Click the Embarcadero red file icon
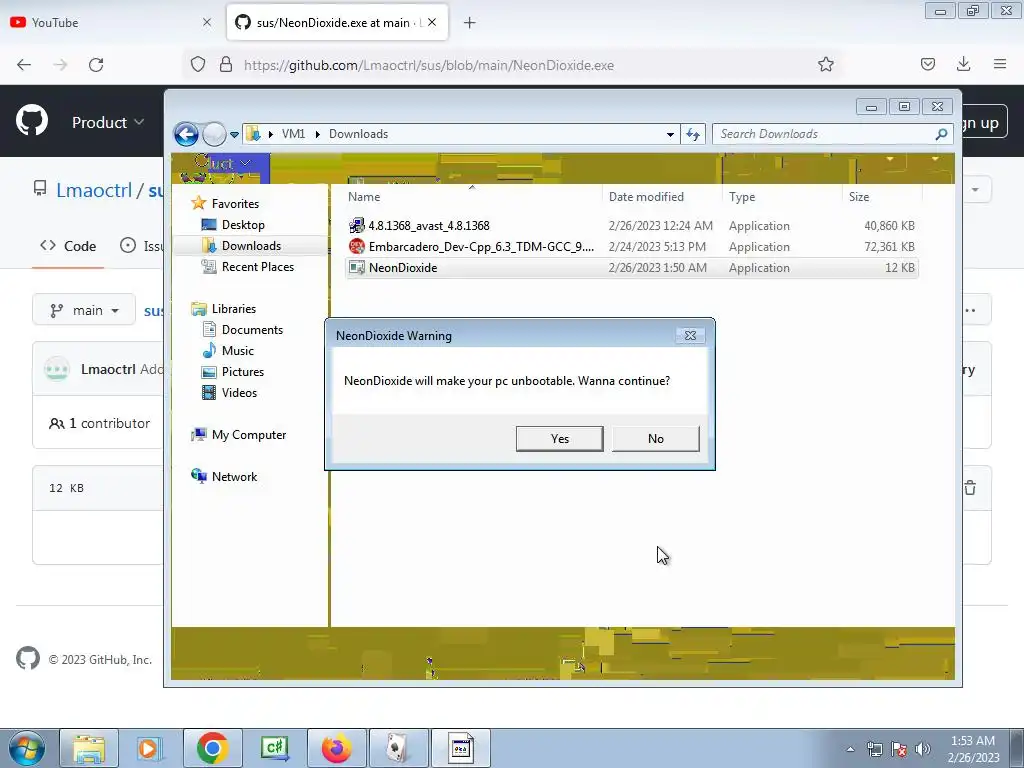The image size is (1024, 768). point(357,247)
